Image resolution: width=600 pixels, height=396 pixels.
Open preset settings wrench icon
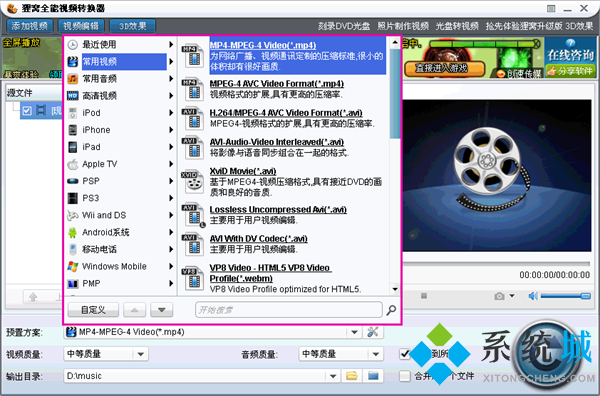point(373,332)
